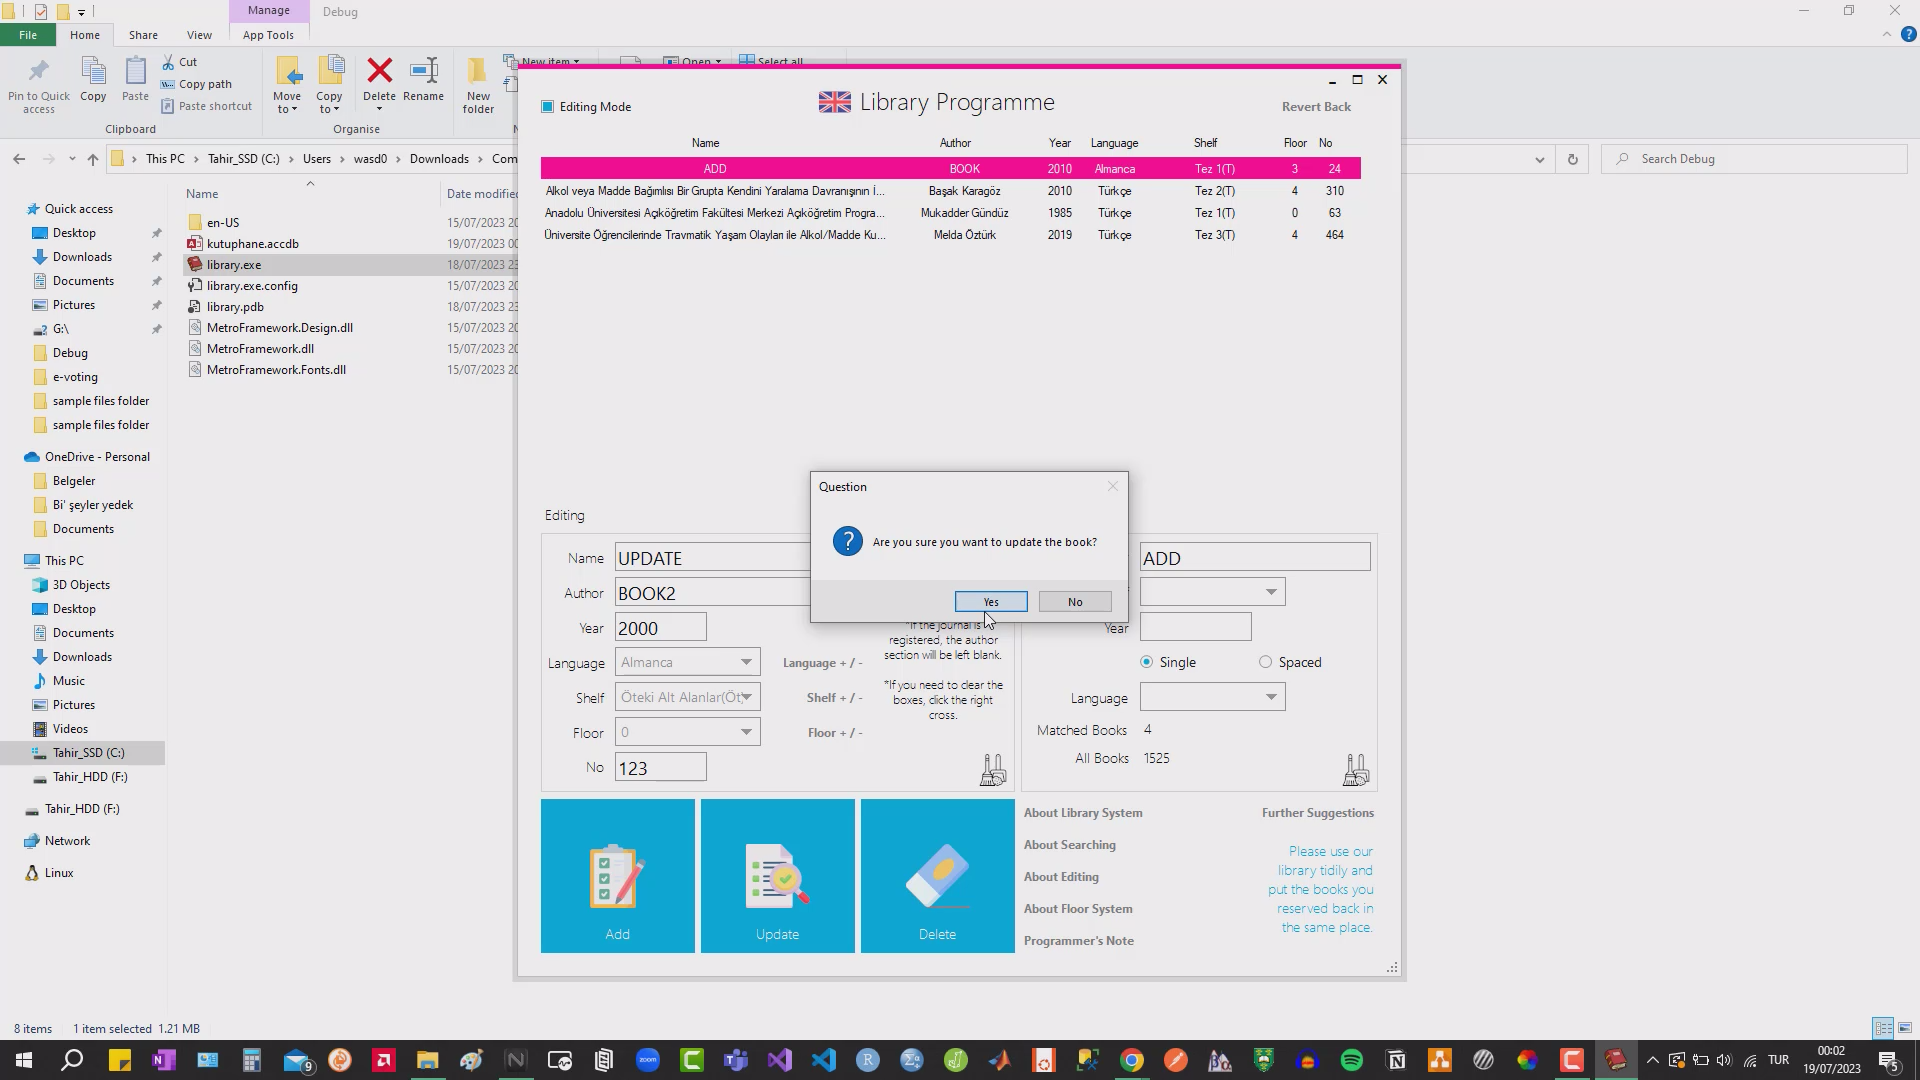
Task: Click Spotify icon in taskbar
Action: [x=1354, y=1059]
